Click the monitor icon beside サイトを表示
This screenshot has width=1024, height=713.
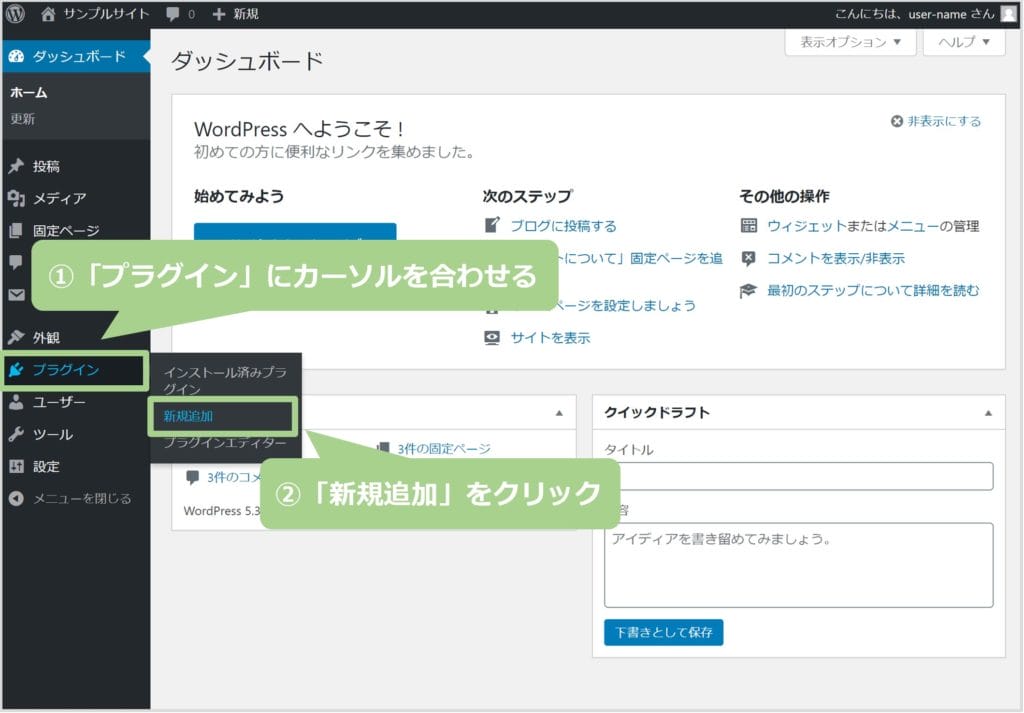click(x=492, y=338)
